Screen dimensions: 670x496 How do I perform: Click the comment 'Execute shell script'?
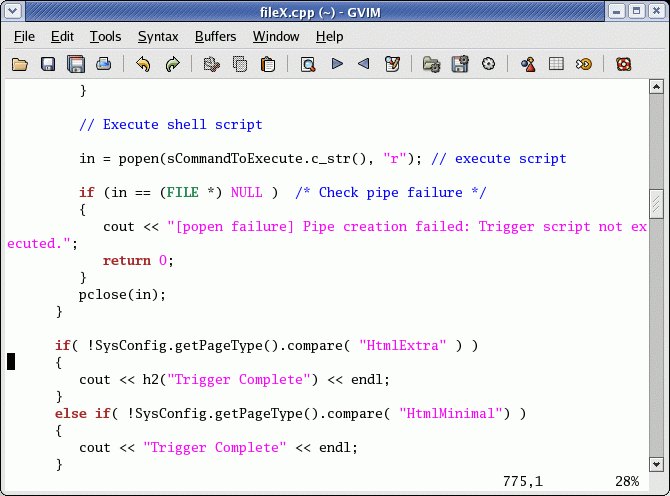(171, 125)
